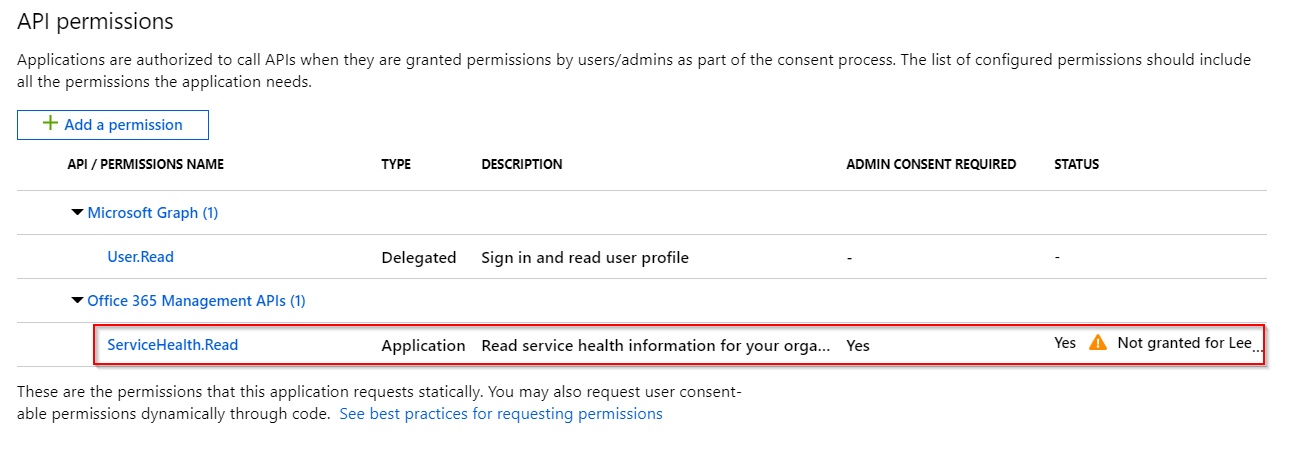Open the Microsoft Graph (1) link
This screenshot has width=1291, height=475.
(153, 213)
